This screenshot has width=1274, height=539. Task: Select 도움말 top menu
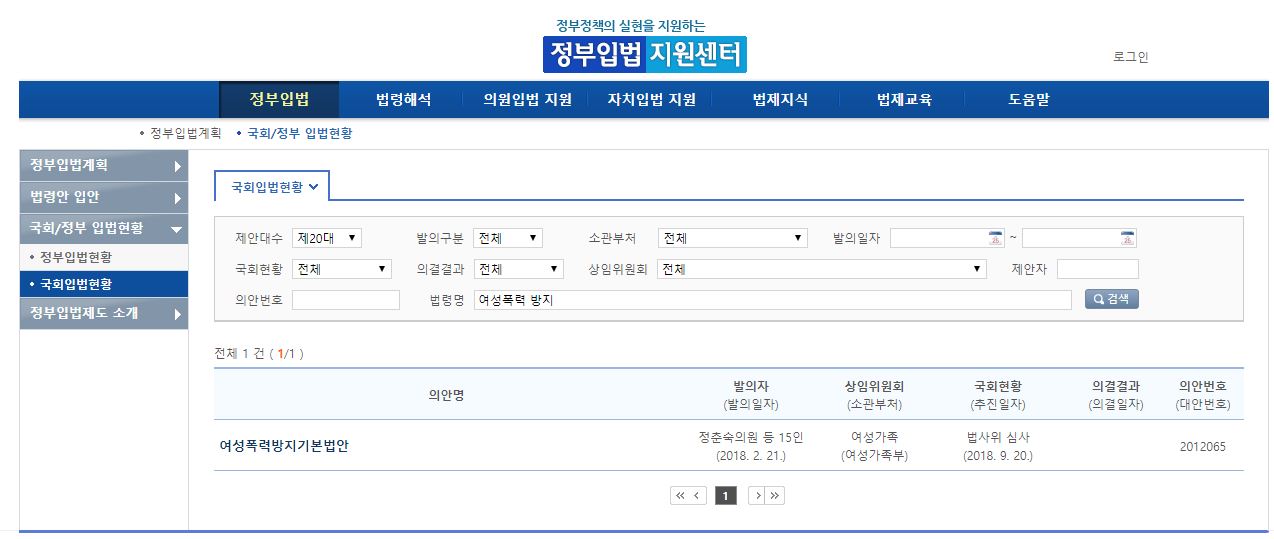[x=1029, y=99]
